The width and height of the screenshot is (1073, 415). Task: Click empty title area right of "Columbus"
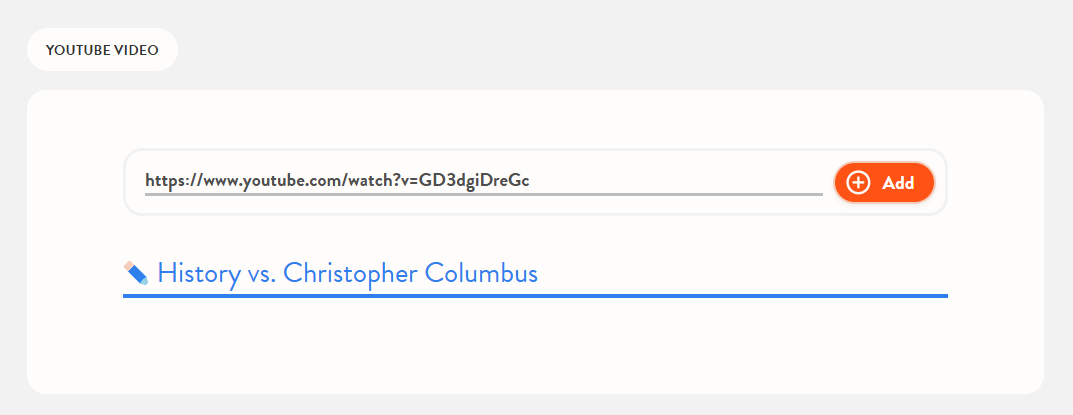click(x=740, y=273)
